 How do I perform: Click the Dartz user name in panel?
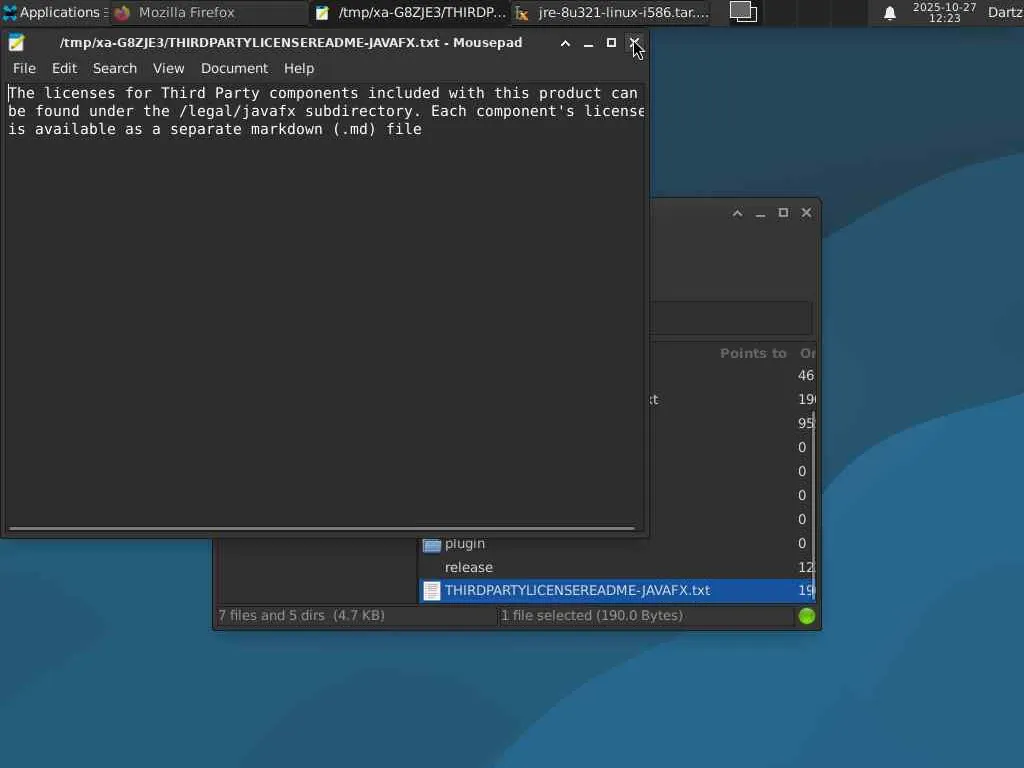click(1005, 12)
